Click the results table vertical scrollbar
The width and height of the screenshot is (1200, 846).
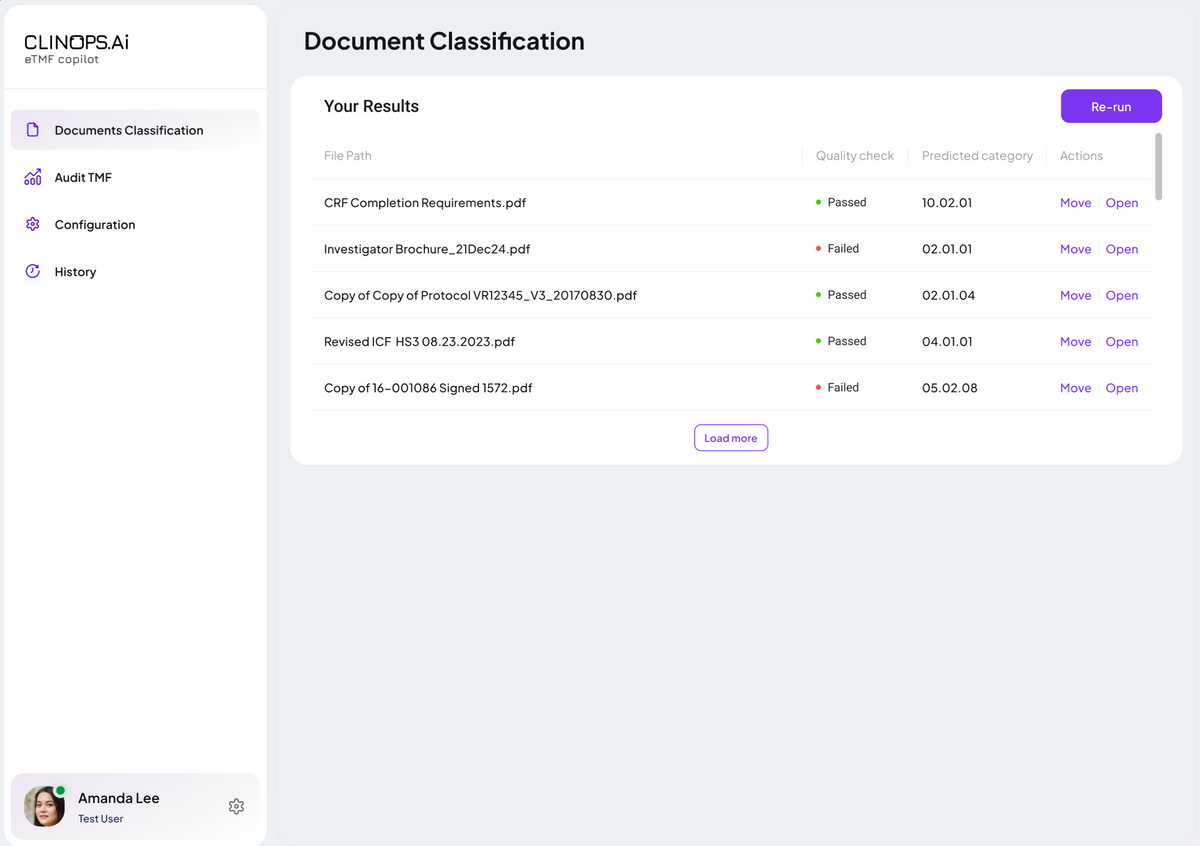(x=1159, y=167)
